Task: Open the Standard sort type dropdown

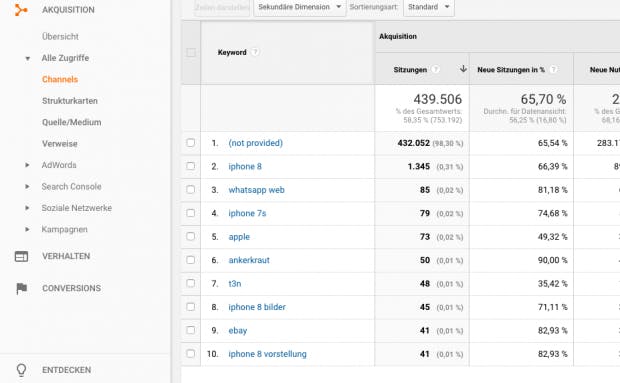Action: (x=429, y=8)
